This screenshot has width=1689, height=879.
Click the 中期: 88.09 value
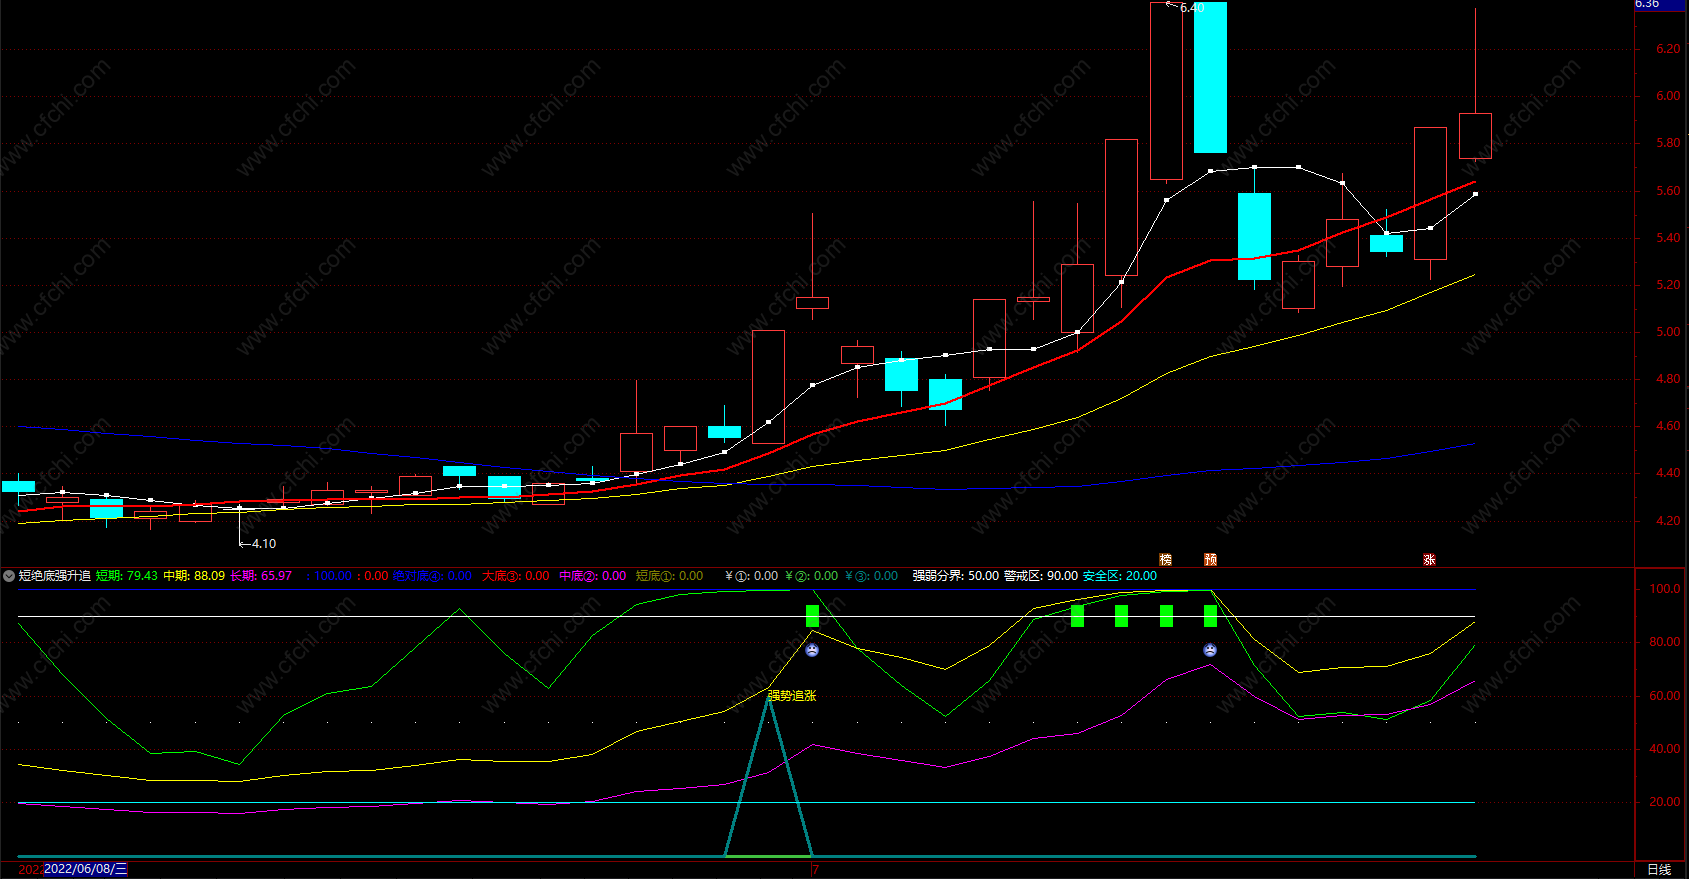tap(194, 576)
